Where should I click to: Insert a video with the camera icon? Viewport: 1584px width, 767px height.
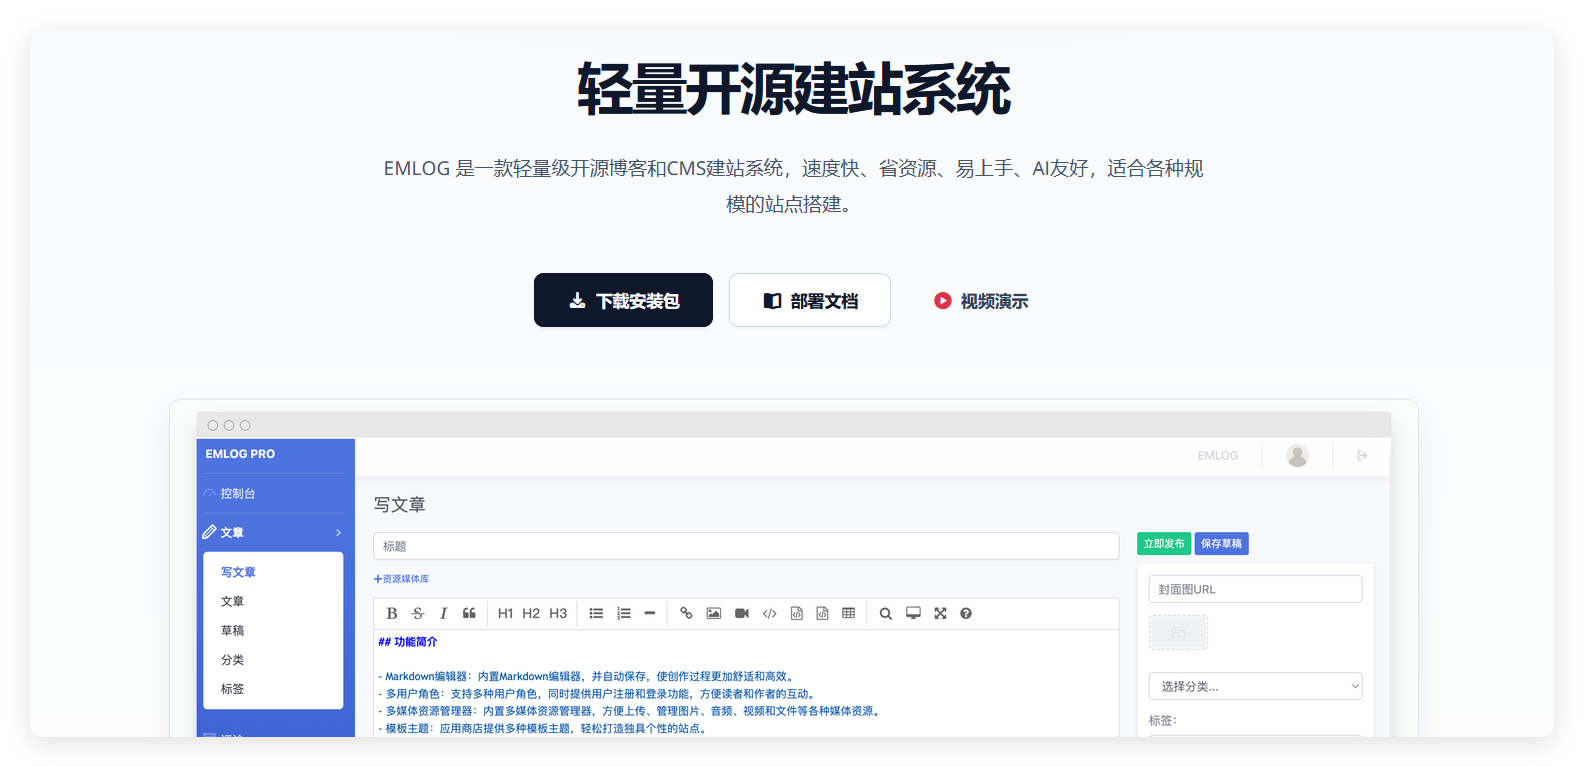coord(742,613)
